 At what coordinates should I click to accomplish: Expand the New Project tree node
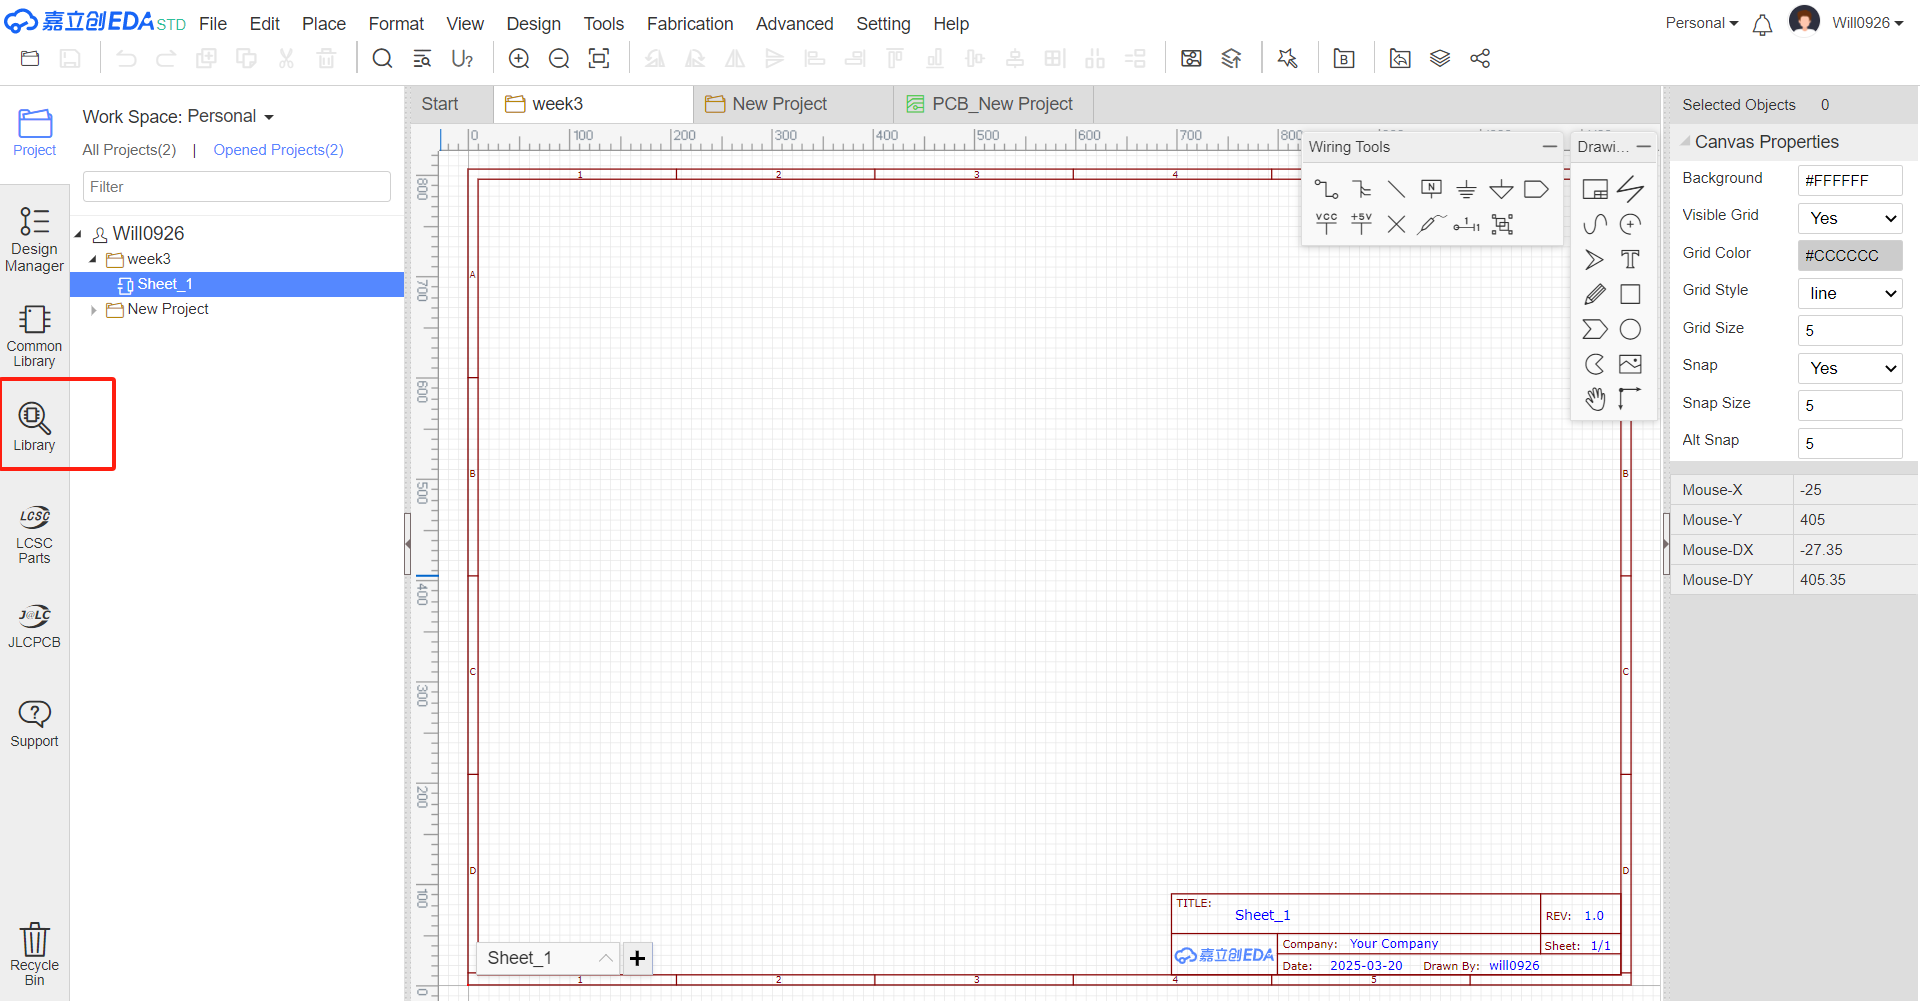94,310
